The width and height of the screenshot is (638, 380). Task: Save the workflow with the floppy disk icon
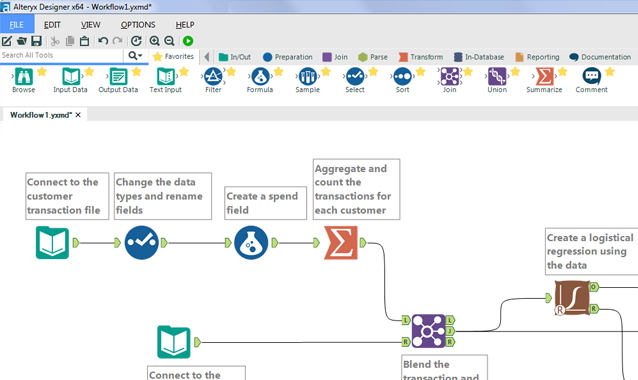[37, 41]
